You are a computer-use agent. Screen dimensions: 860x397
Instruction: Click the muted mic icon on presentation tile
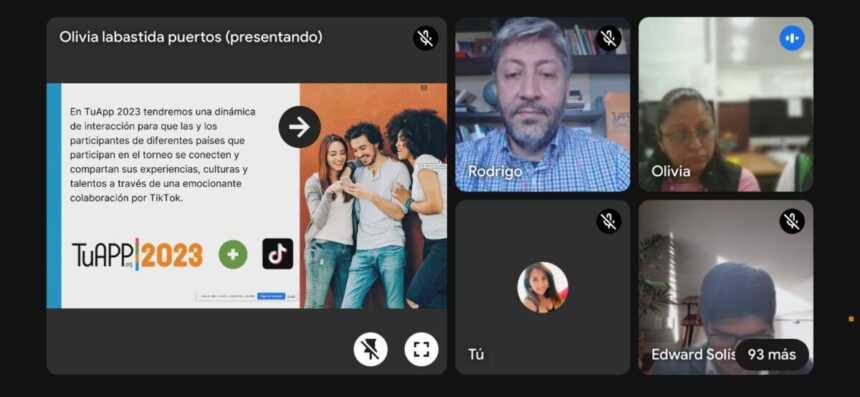[426, 38]
